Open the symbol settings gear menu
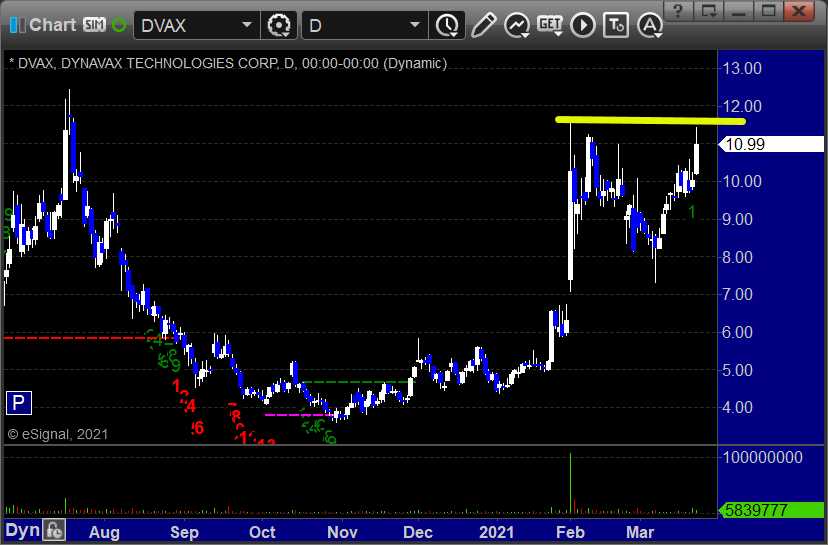The image size is (828, 545). [279, 25]
